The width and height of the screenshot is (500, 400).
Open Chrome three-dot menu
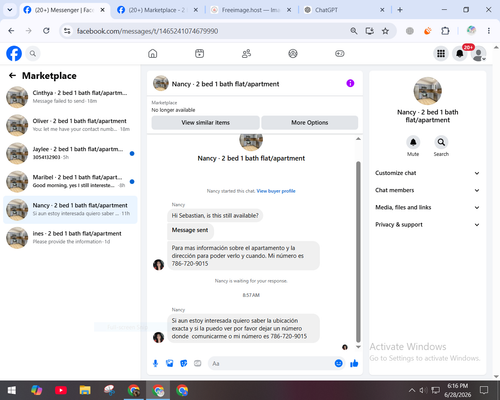coord(489,31)
